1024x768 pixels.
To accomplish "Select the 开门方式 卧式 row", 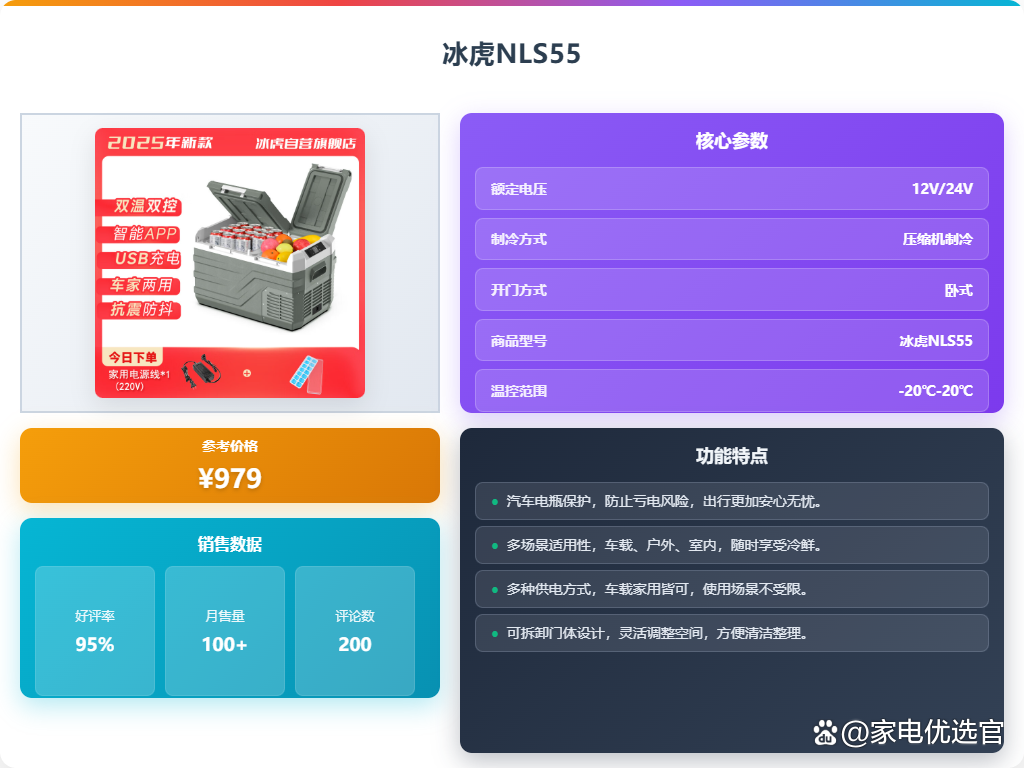I will (731, 290).
